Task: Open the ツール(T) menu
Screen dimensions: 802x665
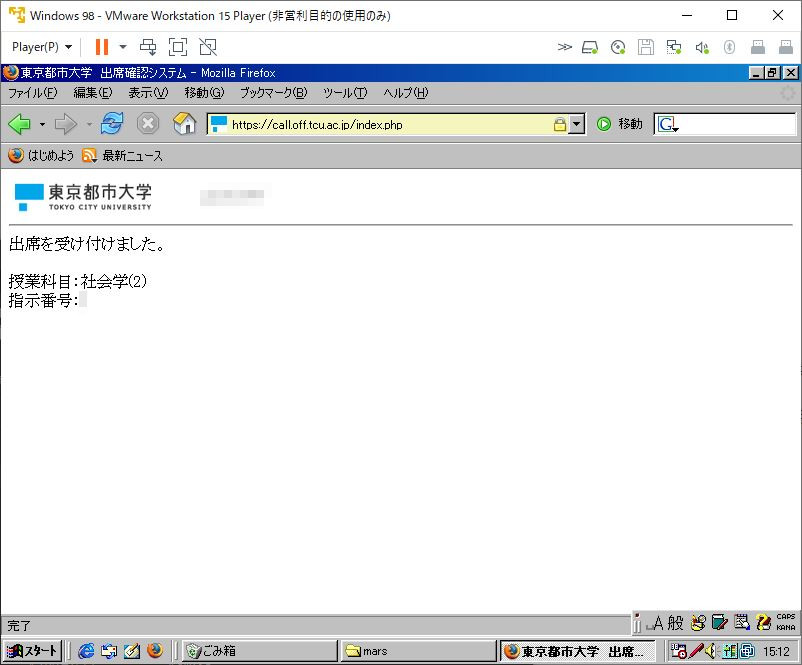Action: pyautogui.click(x=345, y=93)
